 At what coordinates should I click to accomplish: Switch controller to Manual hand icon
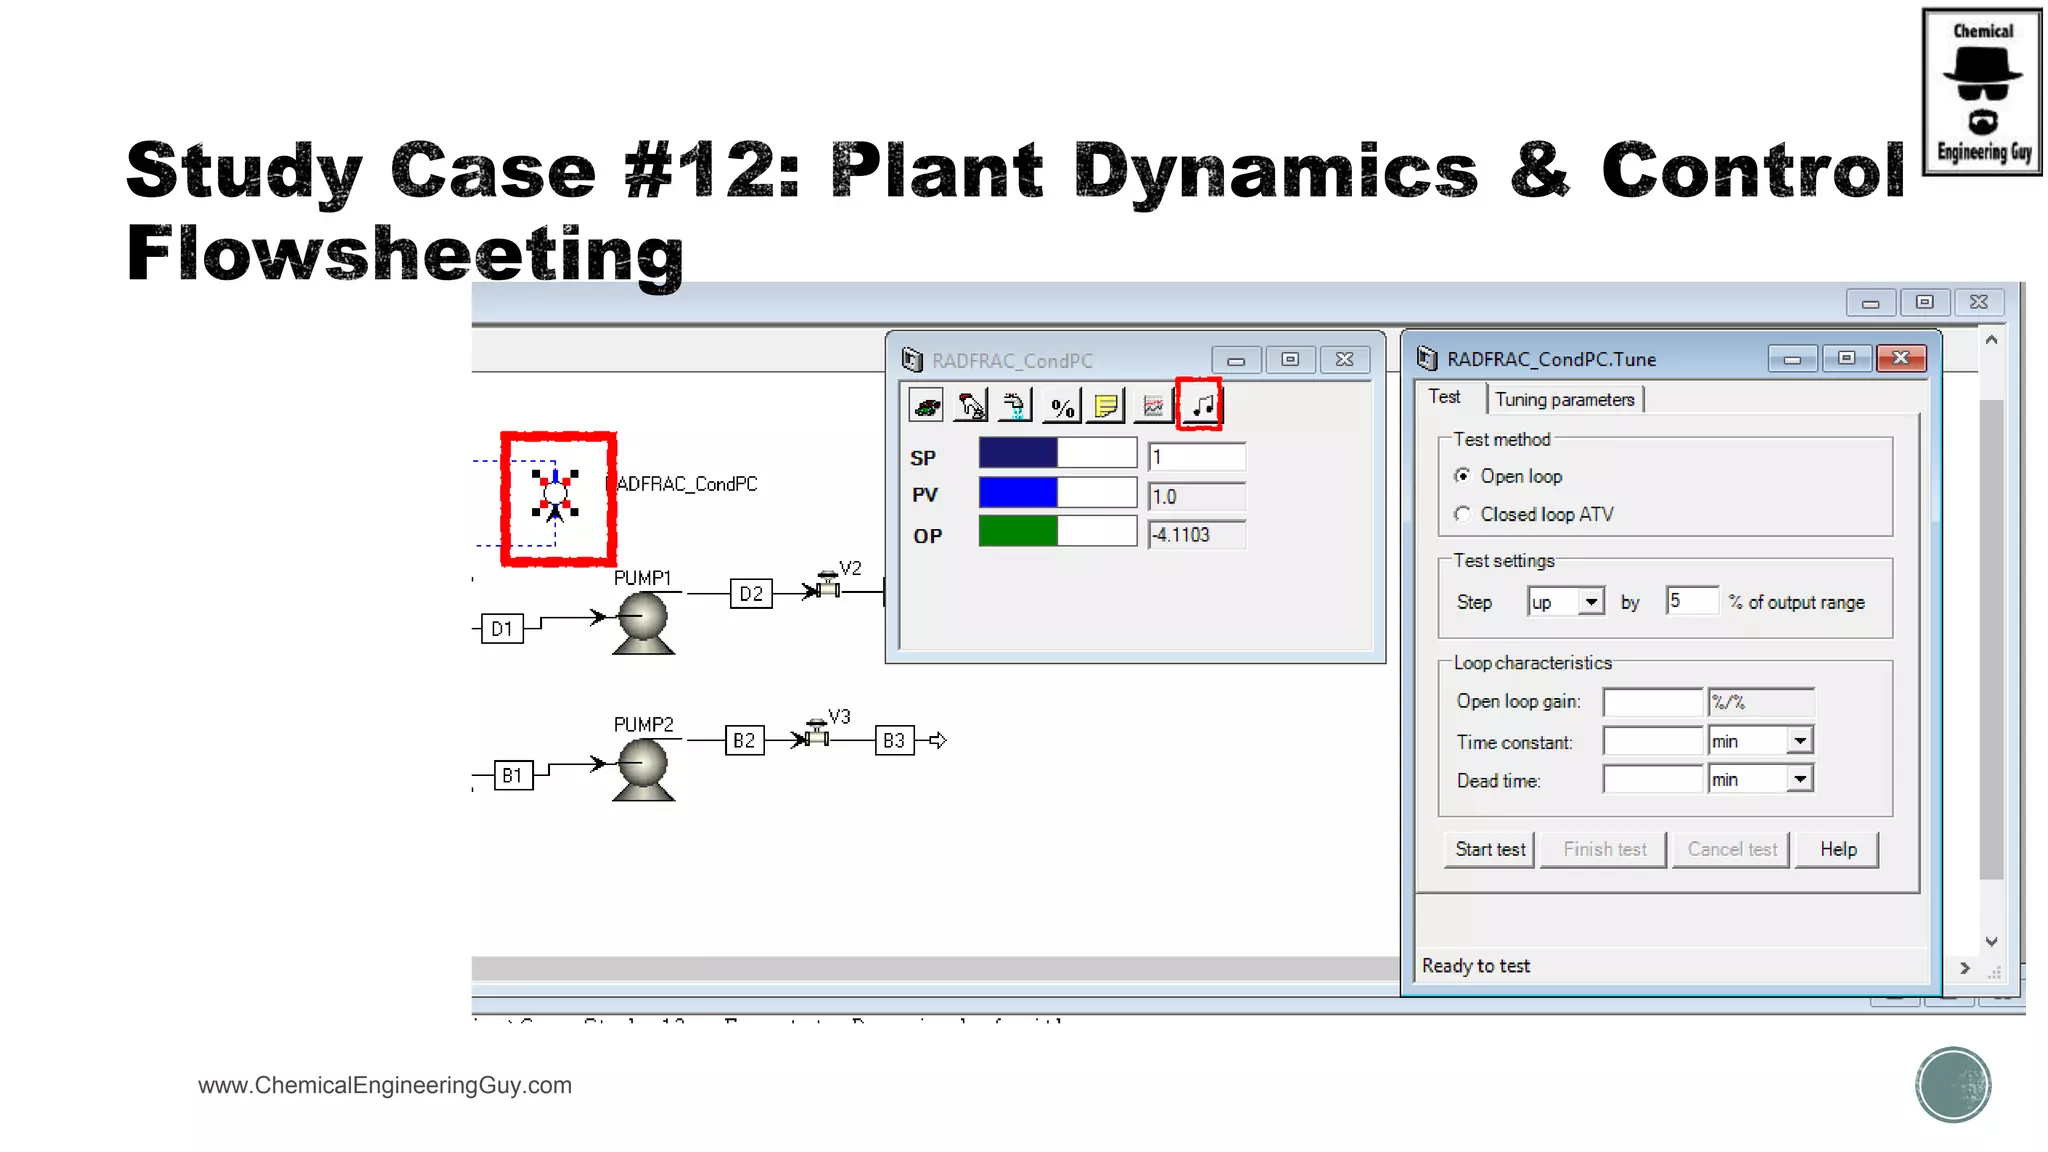point(971,406)
